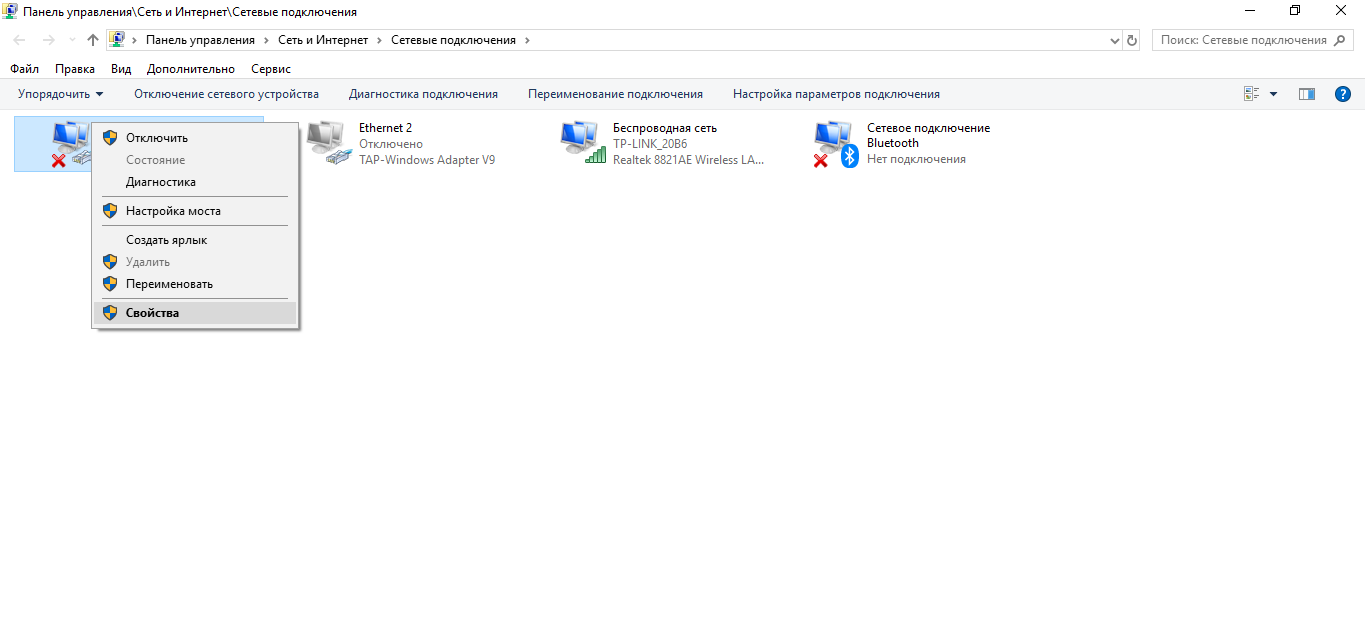Open the help question mark icon
Viewport: 1365px width, 624px height.
1343,94
